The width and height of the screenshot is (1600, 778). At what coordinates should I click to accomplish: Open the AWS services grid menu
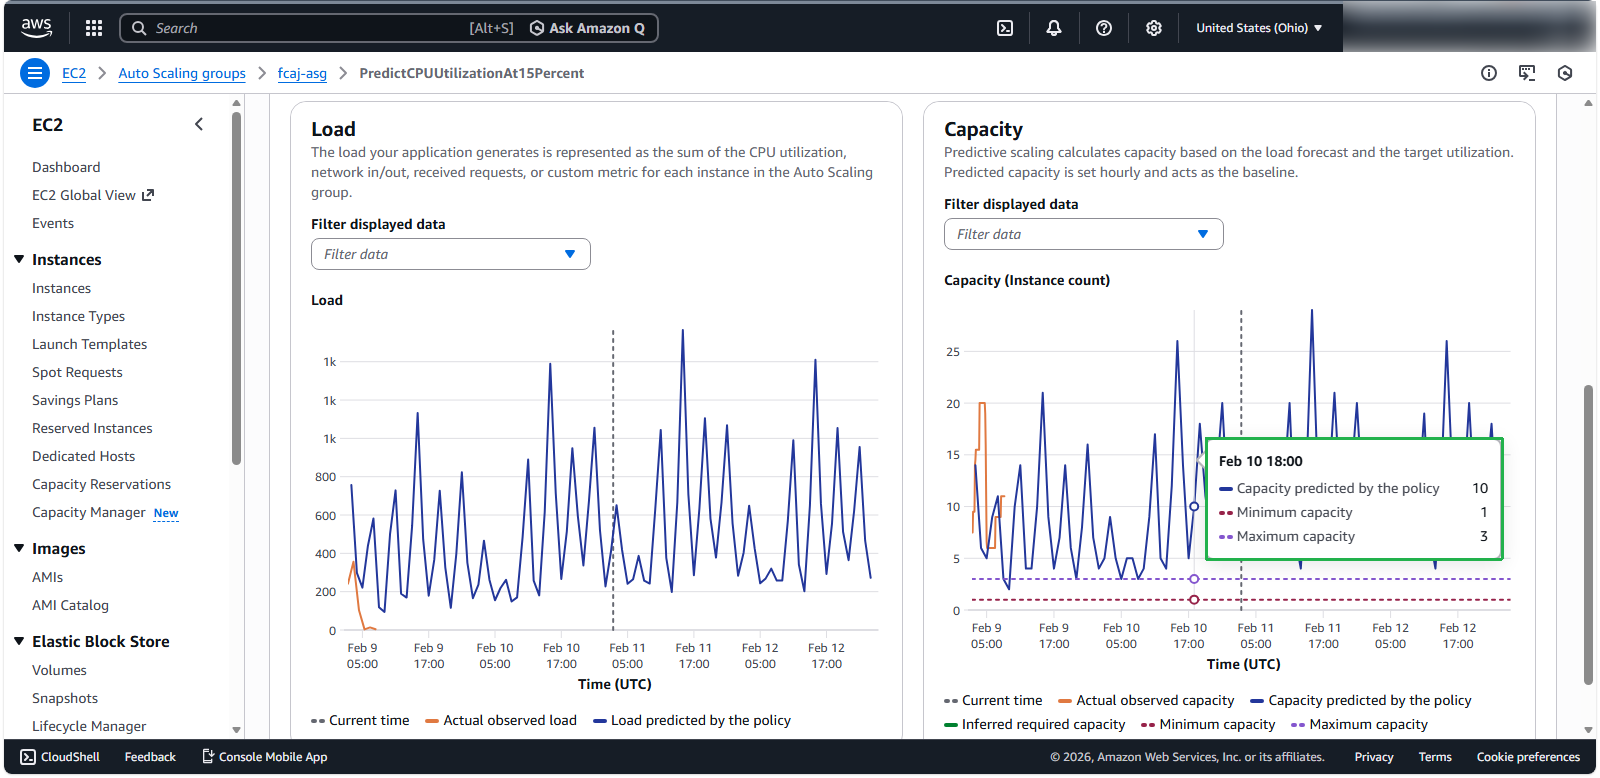[x=94, y=28]
